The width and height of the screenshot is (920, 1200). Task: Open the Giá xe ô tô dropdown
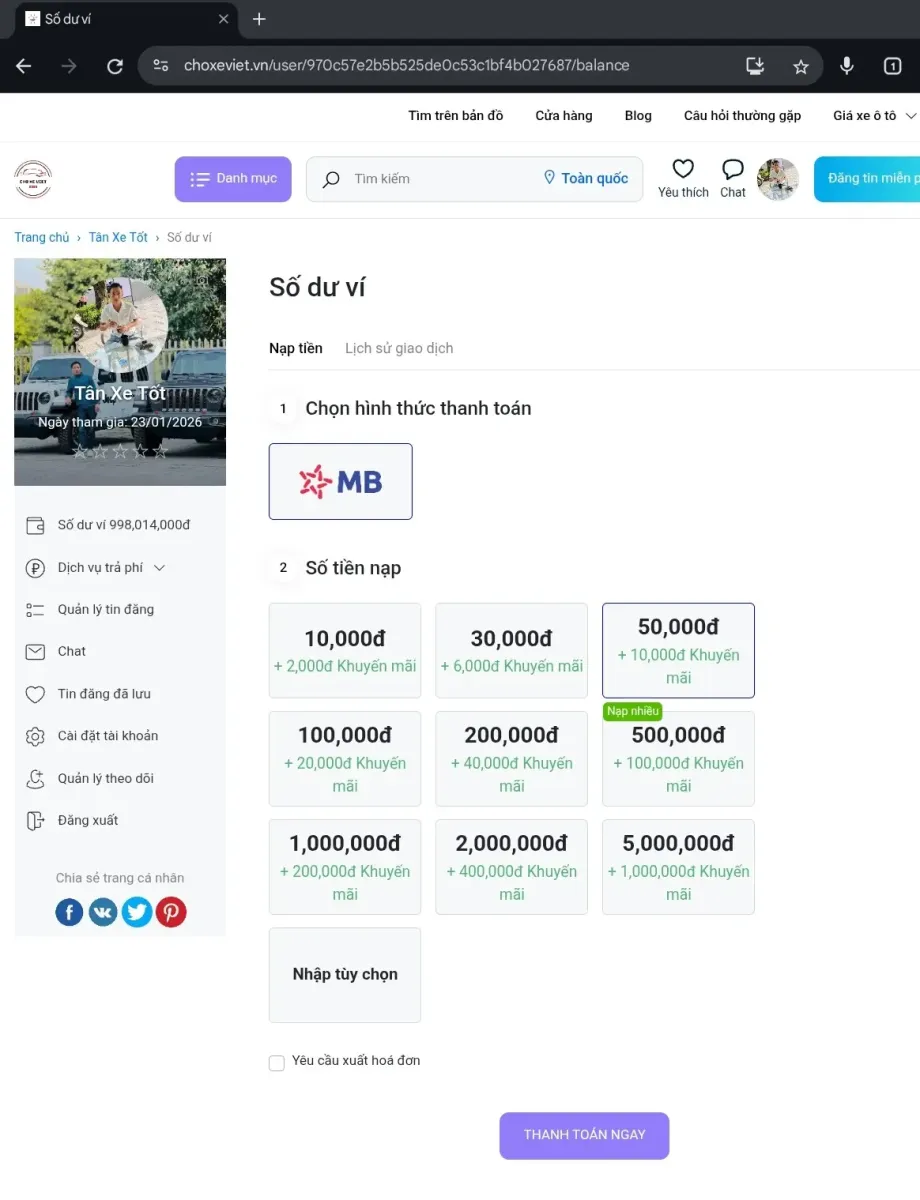[874, 116]
